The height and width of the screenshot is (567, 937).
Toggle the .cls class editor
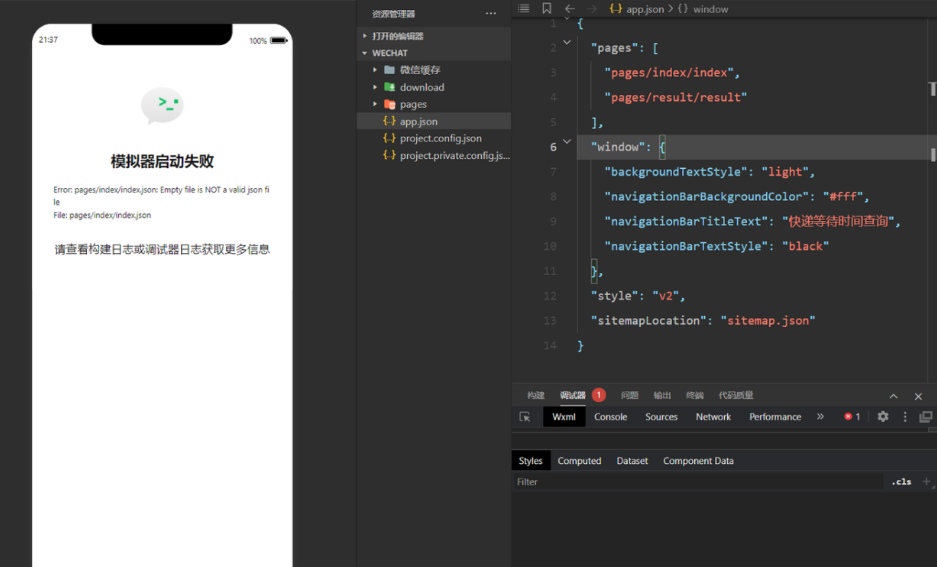pos(902,482)
